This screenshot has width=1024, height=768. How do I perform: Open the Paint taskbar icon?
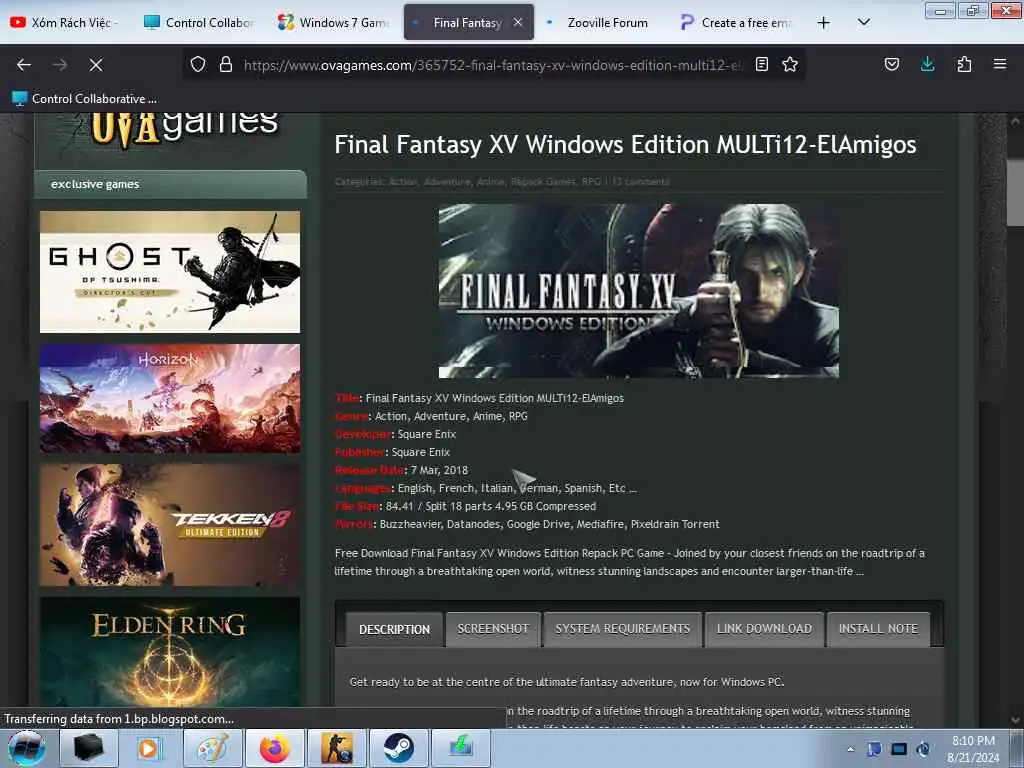(x=212, y=748)
